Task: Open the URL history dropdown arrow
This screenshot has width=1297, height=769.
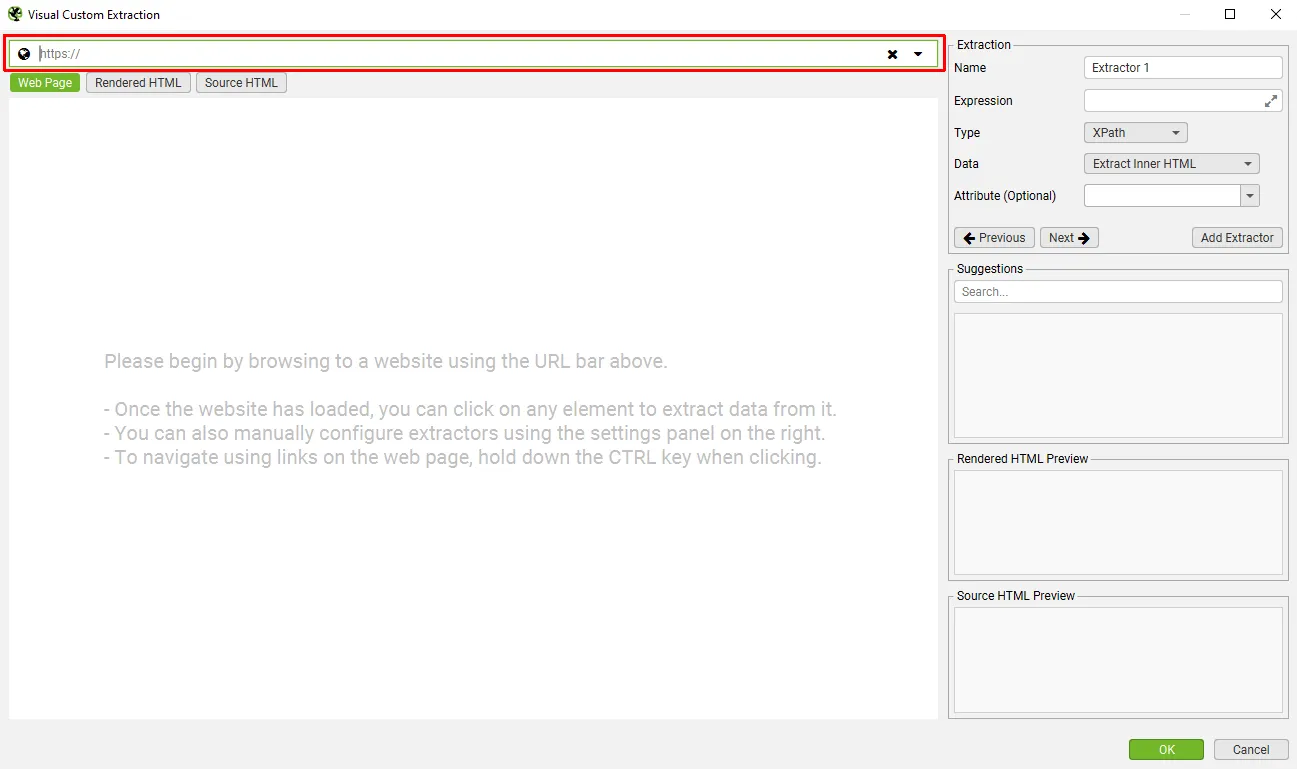Action: click(x=917, y=53)
